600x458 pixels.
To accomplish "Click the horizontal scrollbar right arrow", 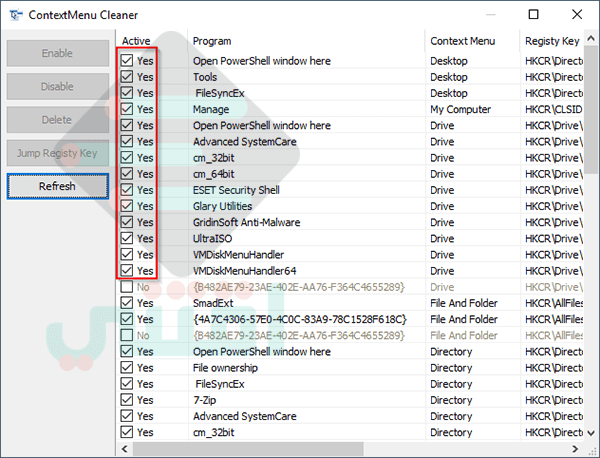I will coord(575,448).
